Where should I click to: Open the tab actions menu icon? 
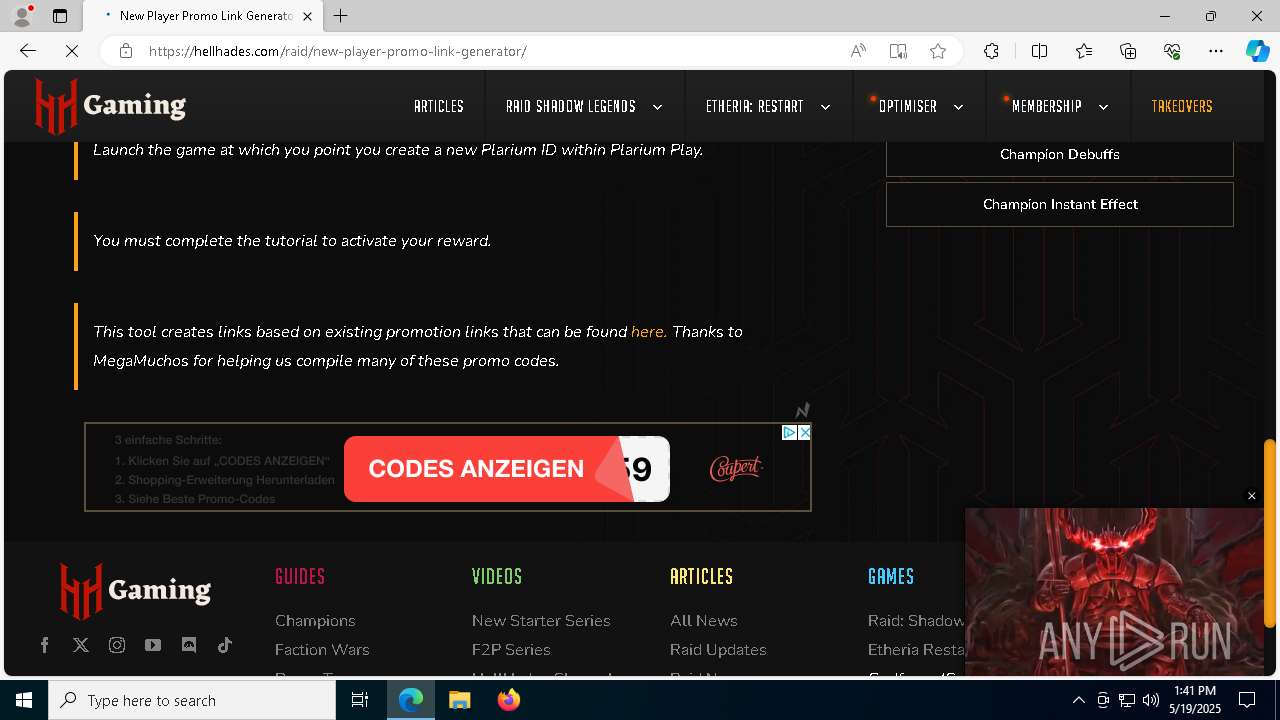60,16
